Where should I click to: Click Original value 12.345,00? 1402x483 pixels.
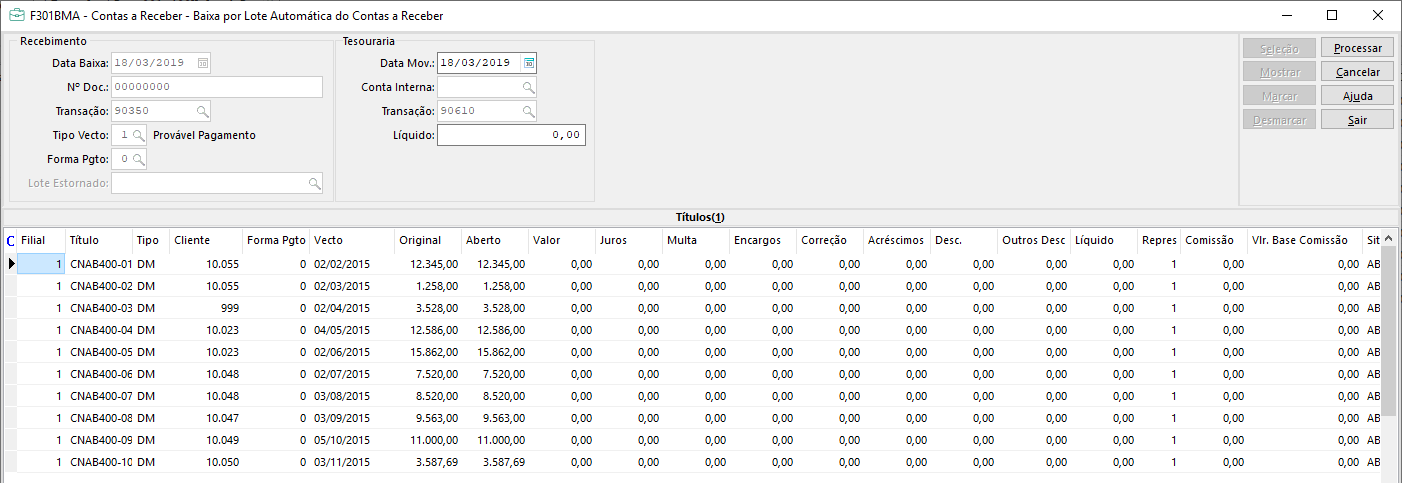point(434,264)
